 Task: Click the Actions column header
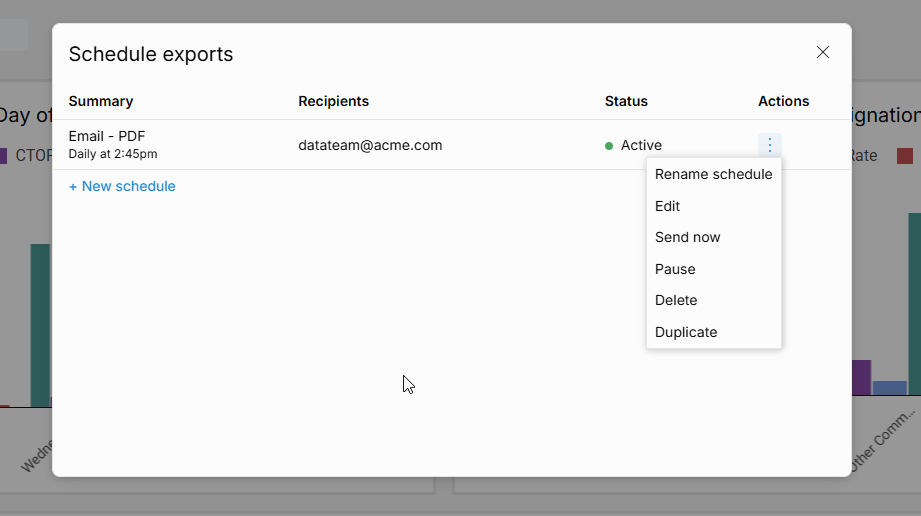(783, 101)
